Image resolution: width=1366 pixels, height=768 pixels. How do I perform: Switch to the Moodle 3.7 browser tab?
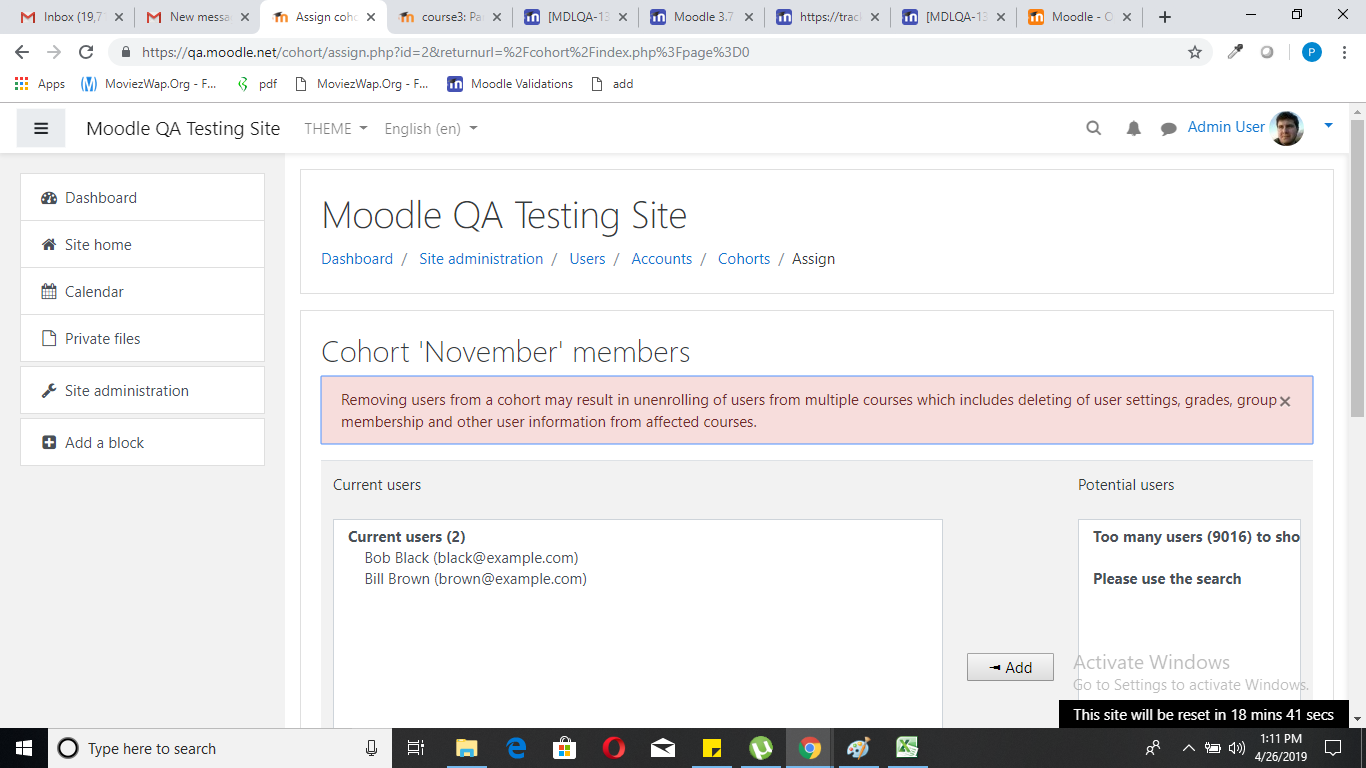pyautogui.click(x=701, y=17)
